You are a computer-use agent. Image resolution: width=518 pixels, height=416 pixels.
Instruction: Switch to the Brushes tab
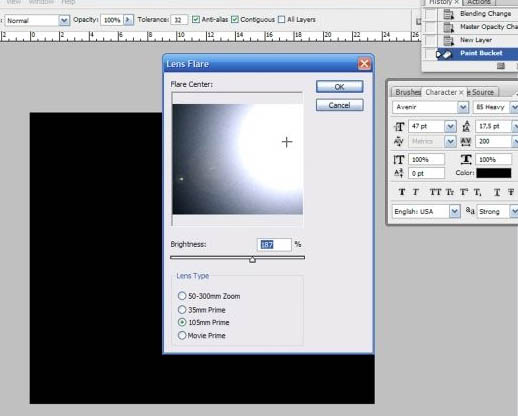[x=407, y=92]
